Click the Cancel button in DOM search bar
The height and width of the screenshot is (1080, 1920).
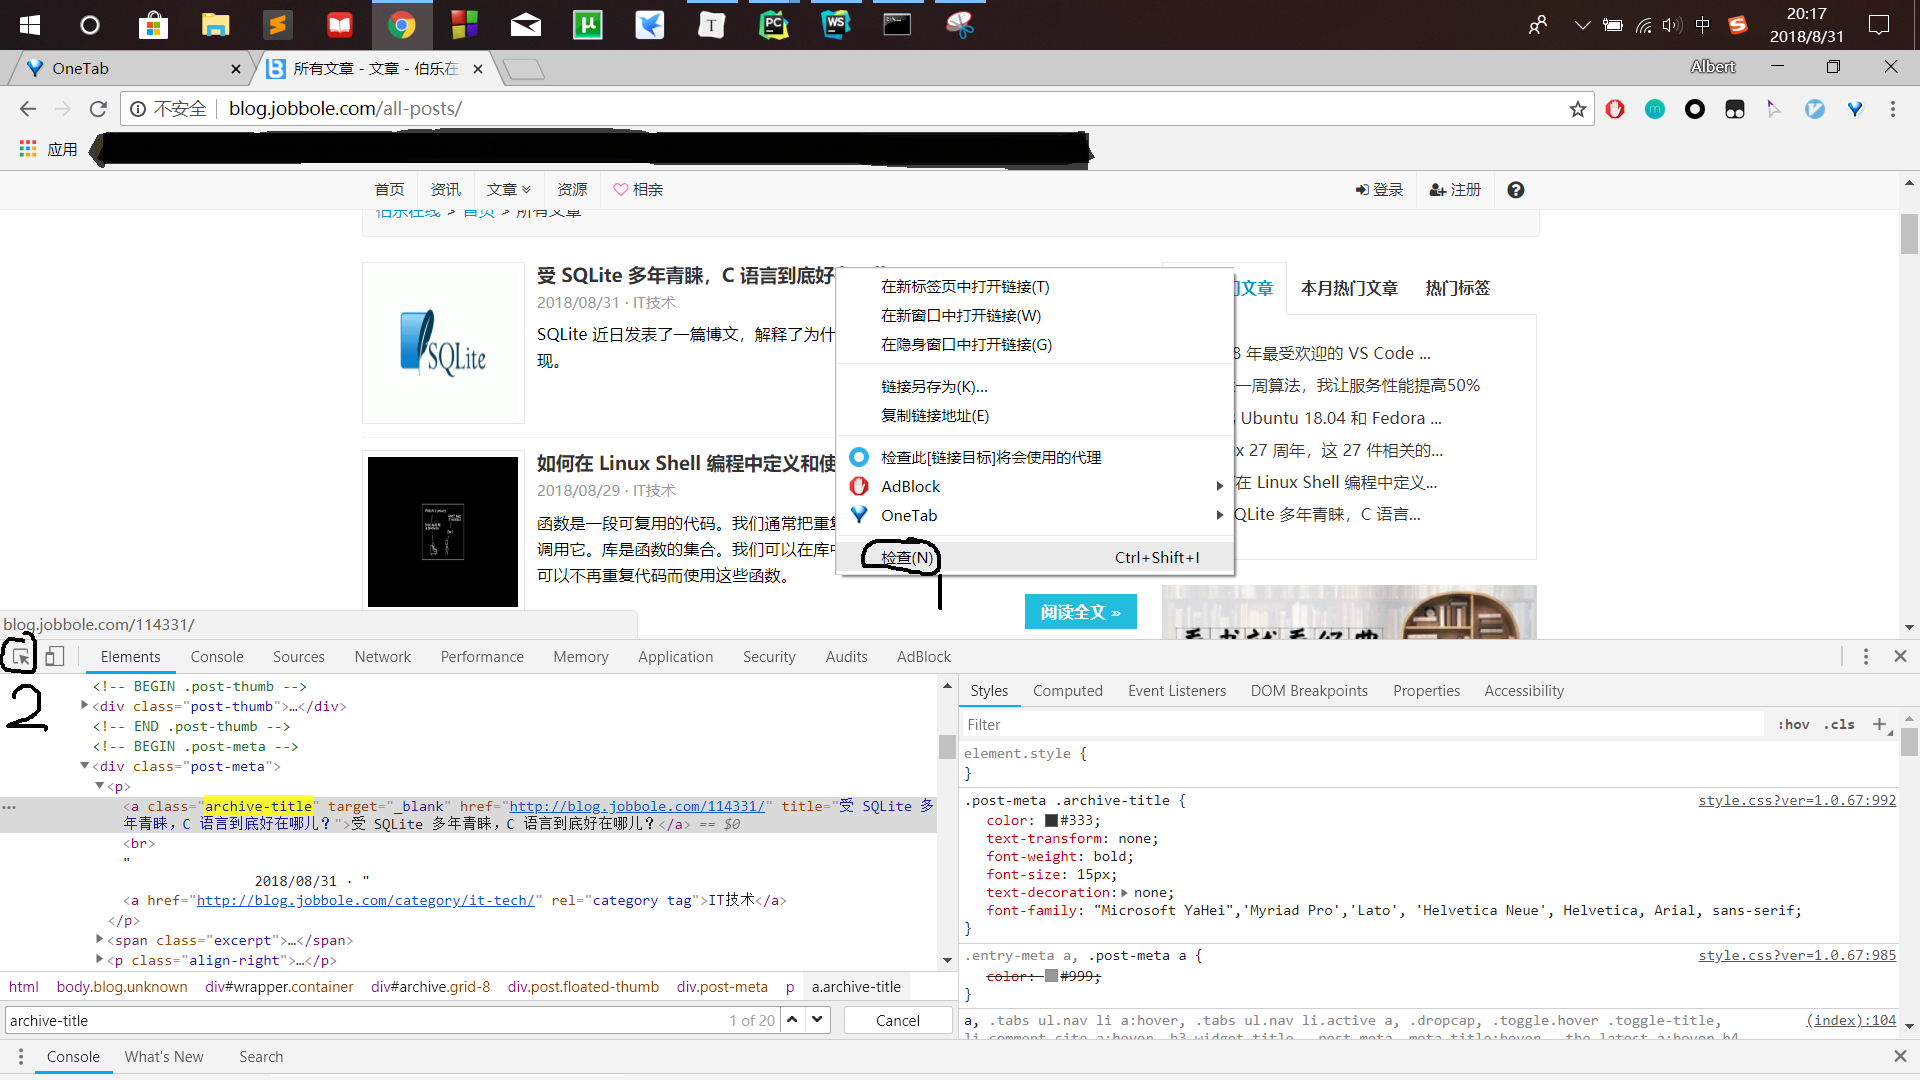(897, 1020)
